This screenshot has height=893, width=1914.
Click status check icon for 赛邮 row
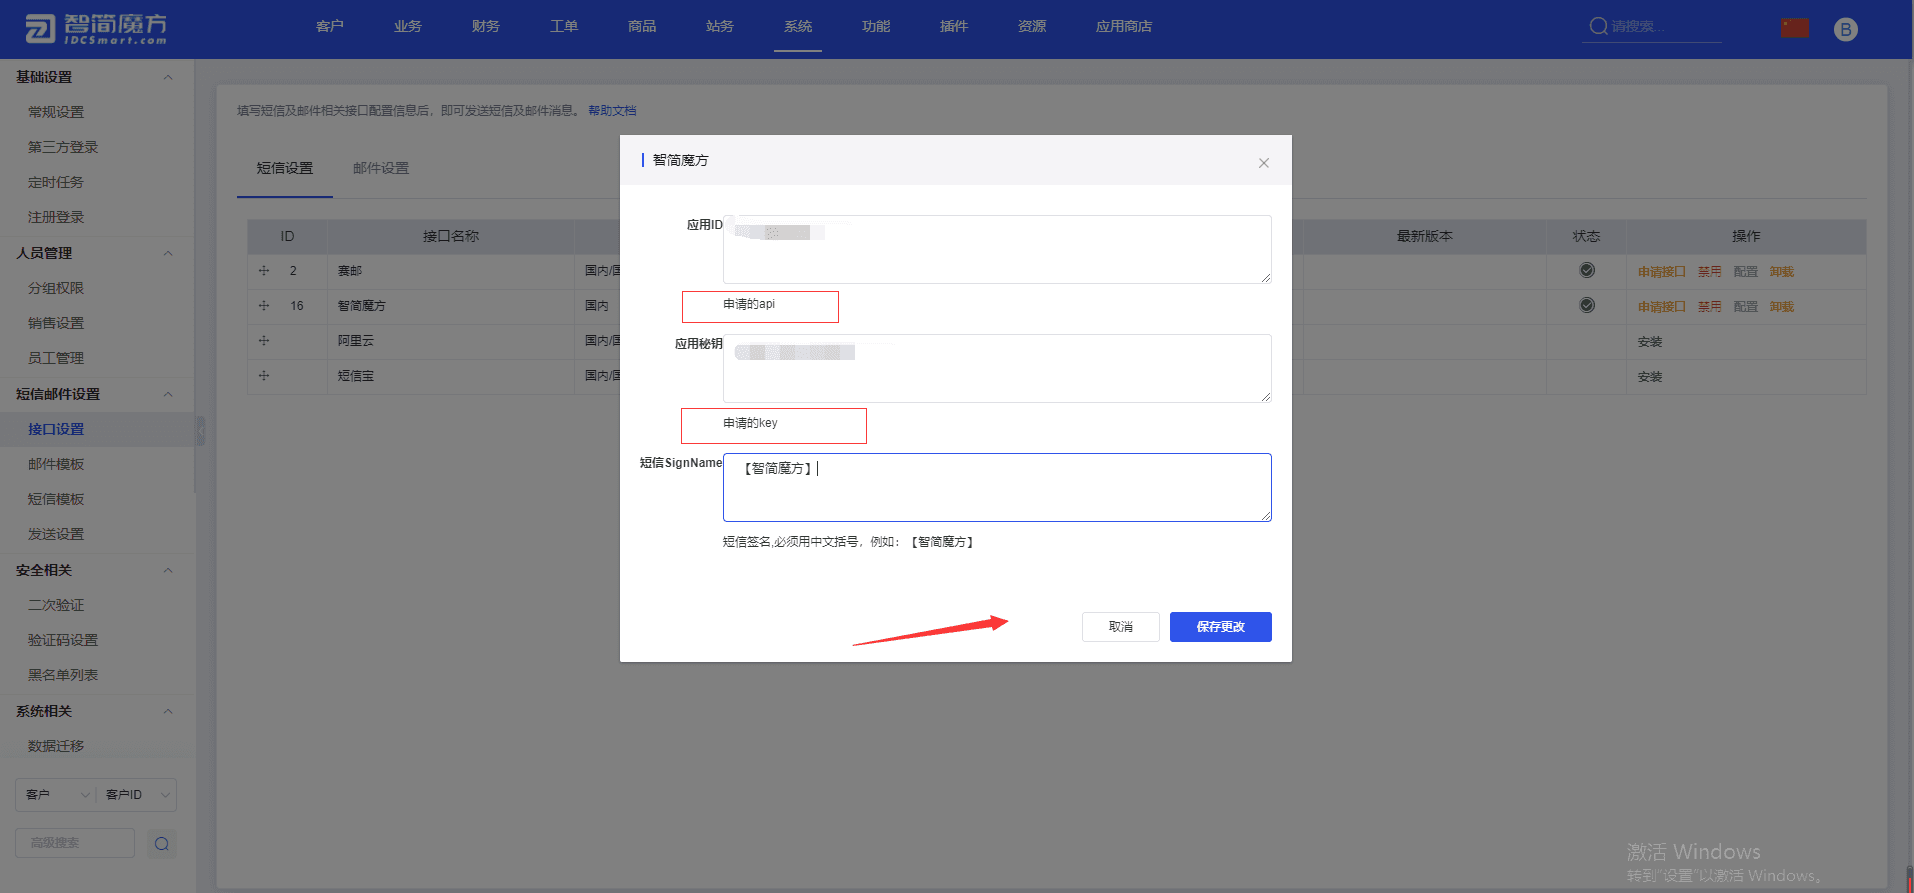(x=1587, y=270)
